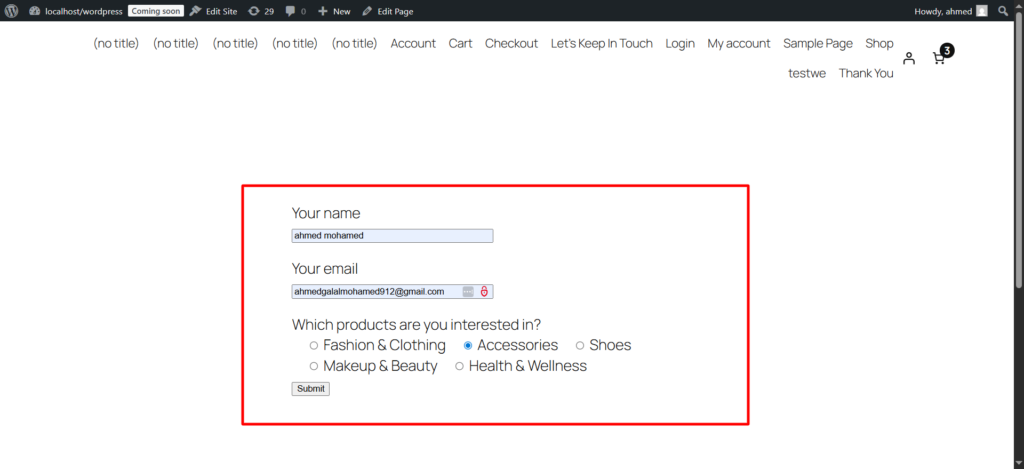Open the shopping cart icon with badge
This screenshot has height=469, width=1024.
click(x=939, y=58)
